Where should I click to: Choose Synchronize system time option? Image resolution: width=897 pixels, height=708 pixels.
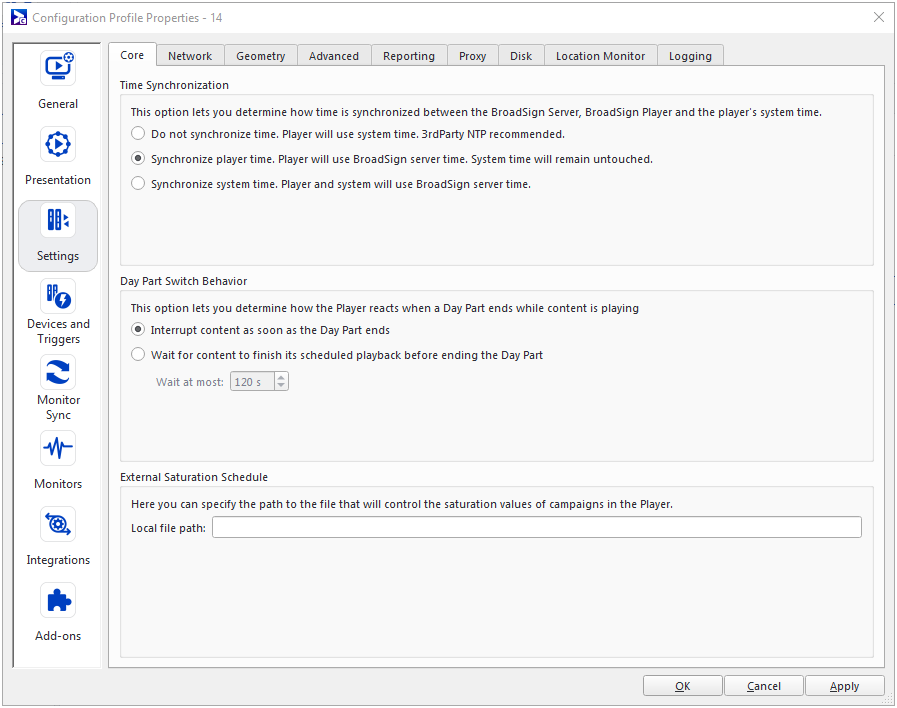(138, 184)
